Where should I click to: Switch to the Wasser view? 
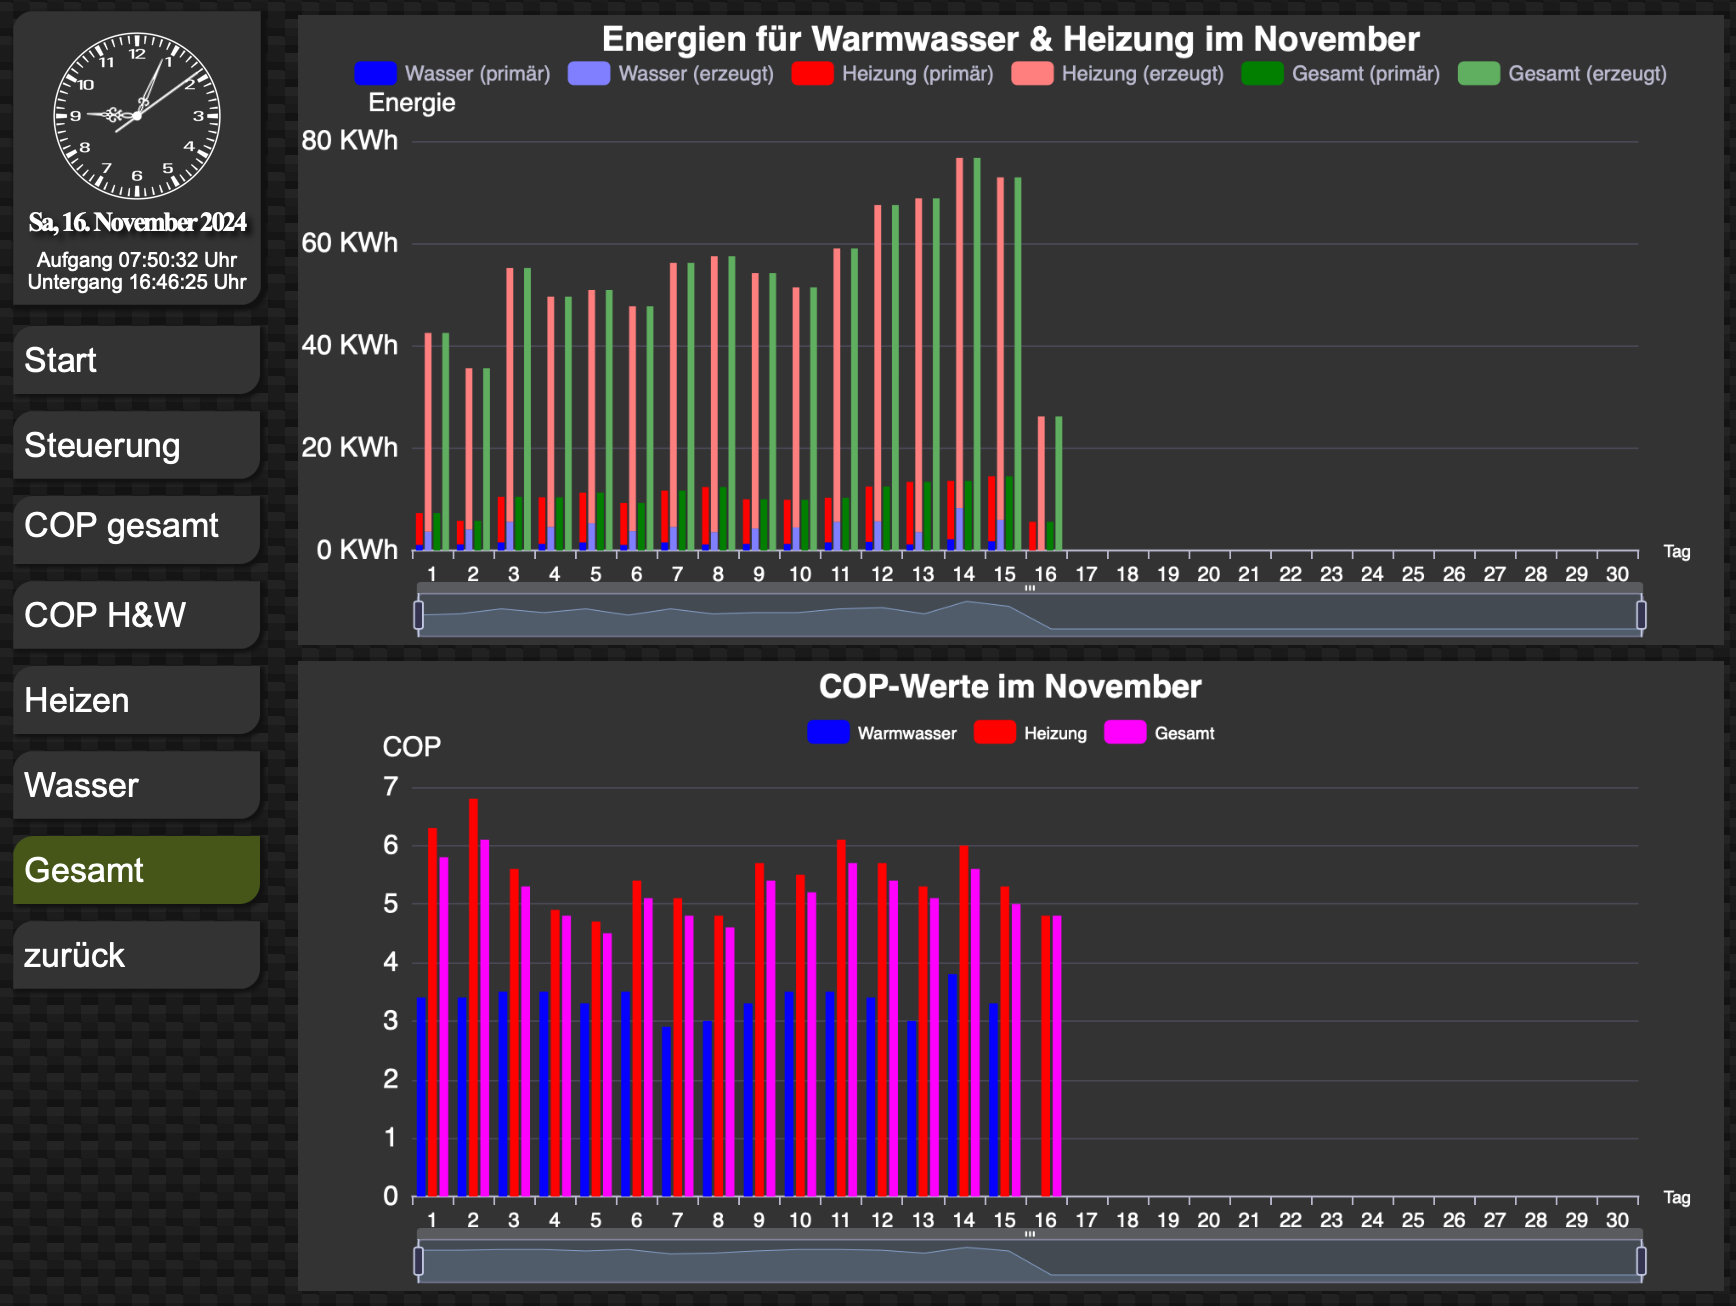click(x=137, y=785)
